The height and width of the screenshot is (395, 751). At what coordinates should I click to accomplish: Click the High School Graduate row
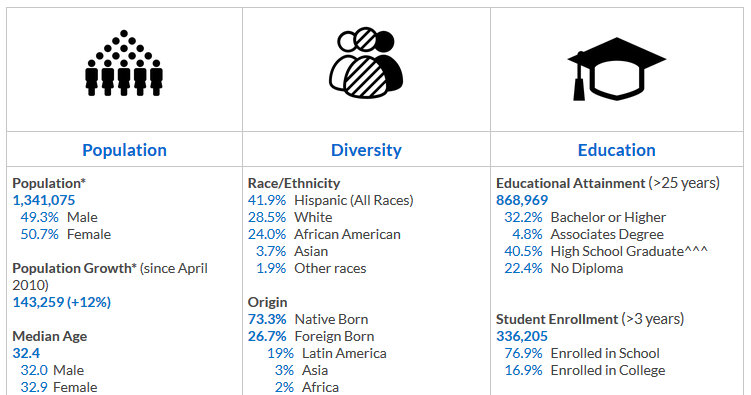(606, 251)
